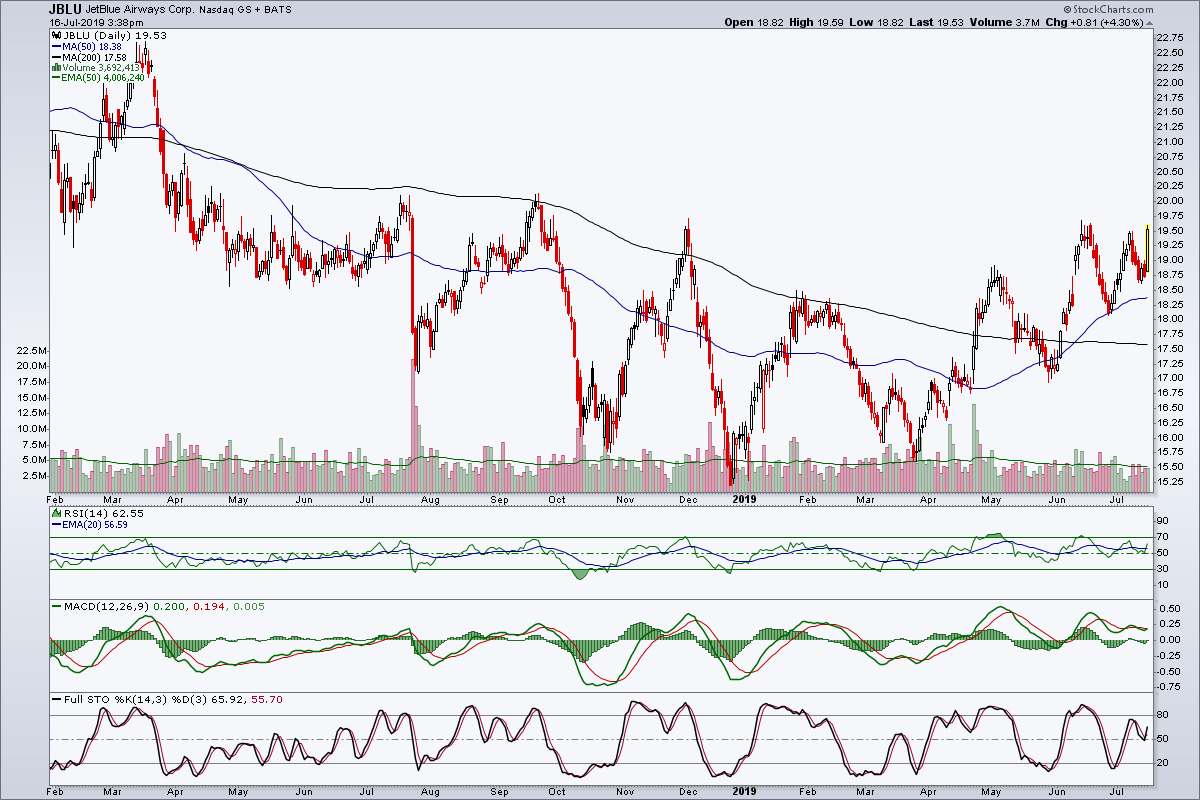Click the Nasdaq GS + BATS exchange label
The width and height of the screenshot is (1200, 800).
pyautogui.click(x=247, y=8)
